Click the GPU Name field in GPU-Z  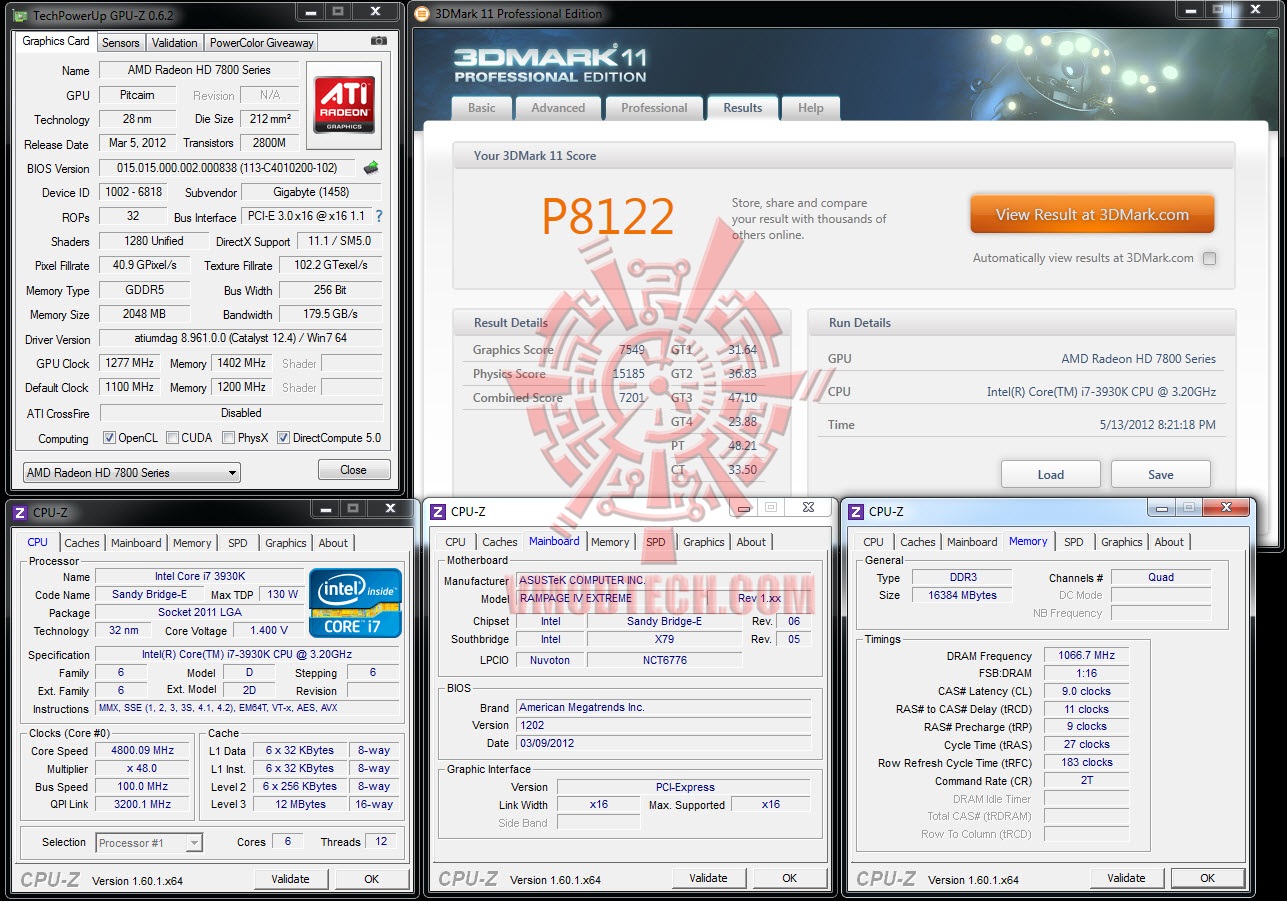(x=198, y=70)
